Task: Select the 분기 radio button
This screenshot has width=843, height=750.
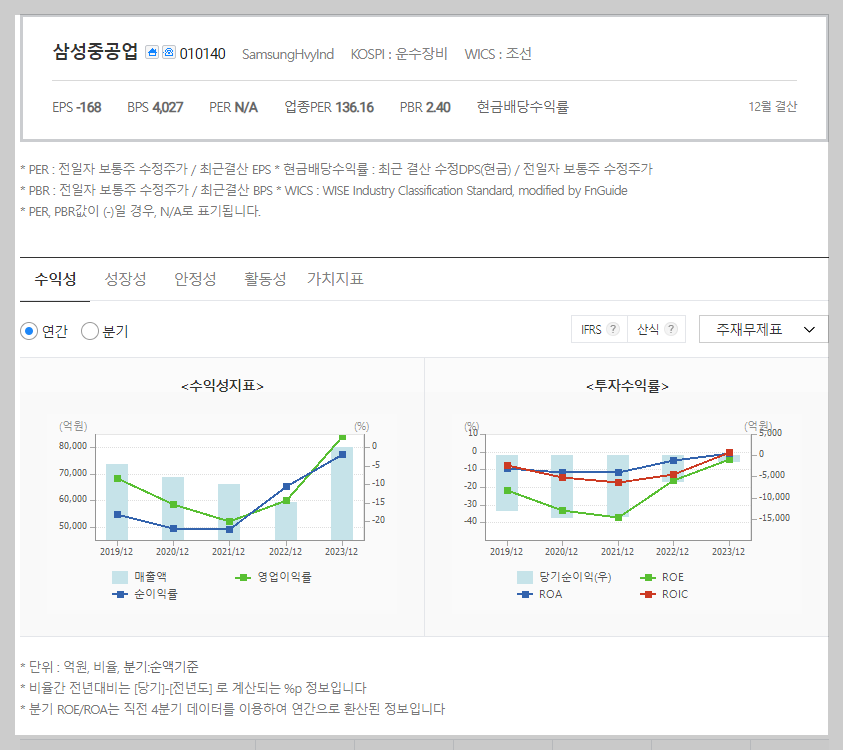Action: tap(90, 331)
